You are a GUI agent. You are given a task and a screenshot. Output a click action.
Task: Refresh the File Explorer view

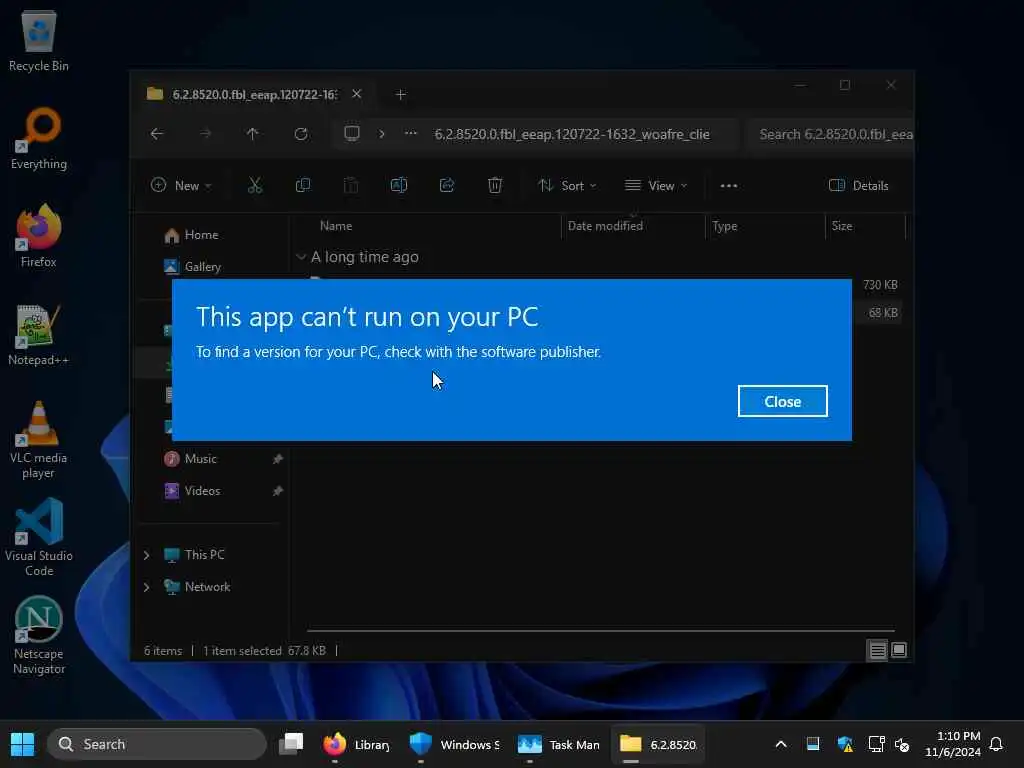point(301,134)
